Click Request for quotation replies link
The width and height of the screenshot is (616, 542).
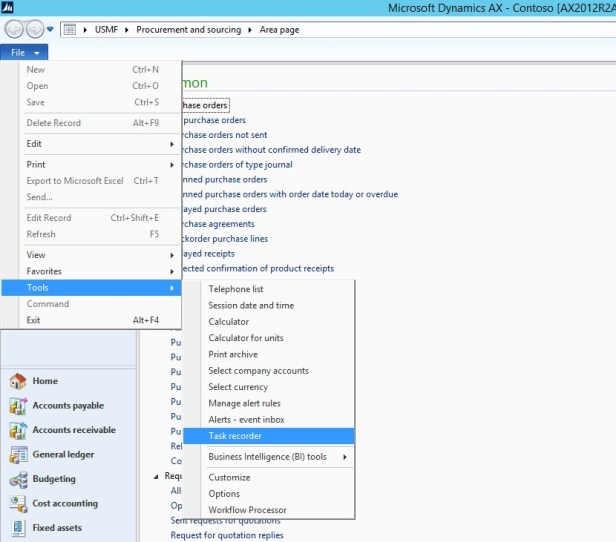pos(225,537)
